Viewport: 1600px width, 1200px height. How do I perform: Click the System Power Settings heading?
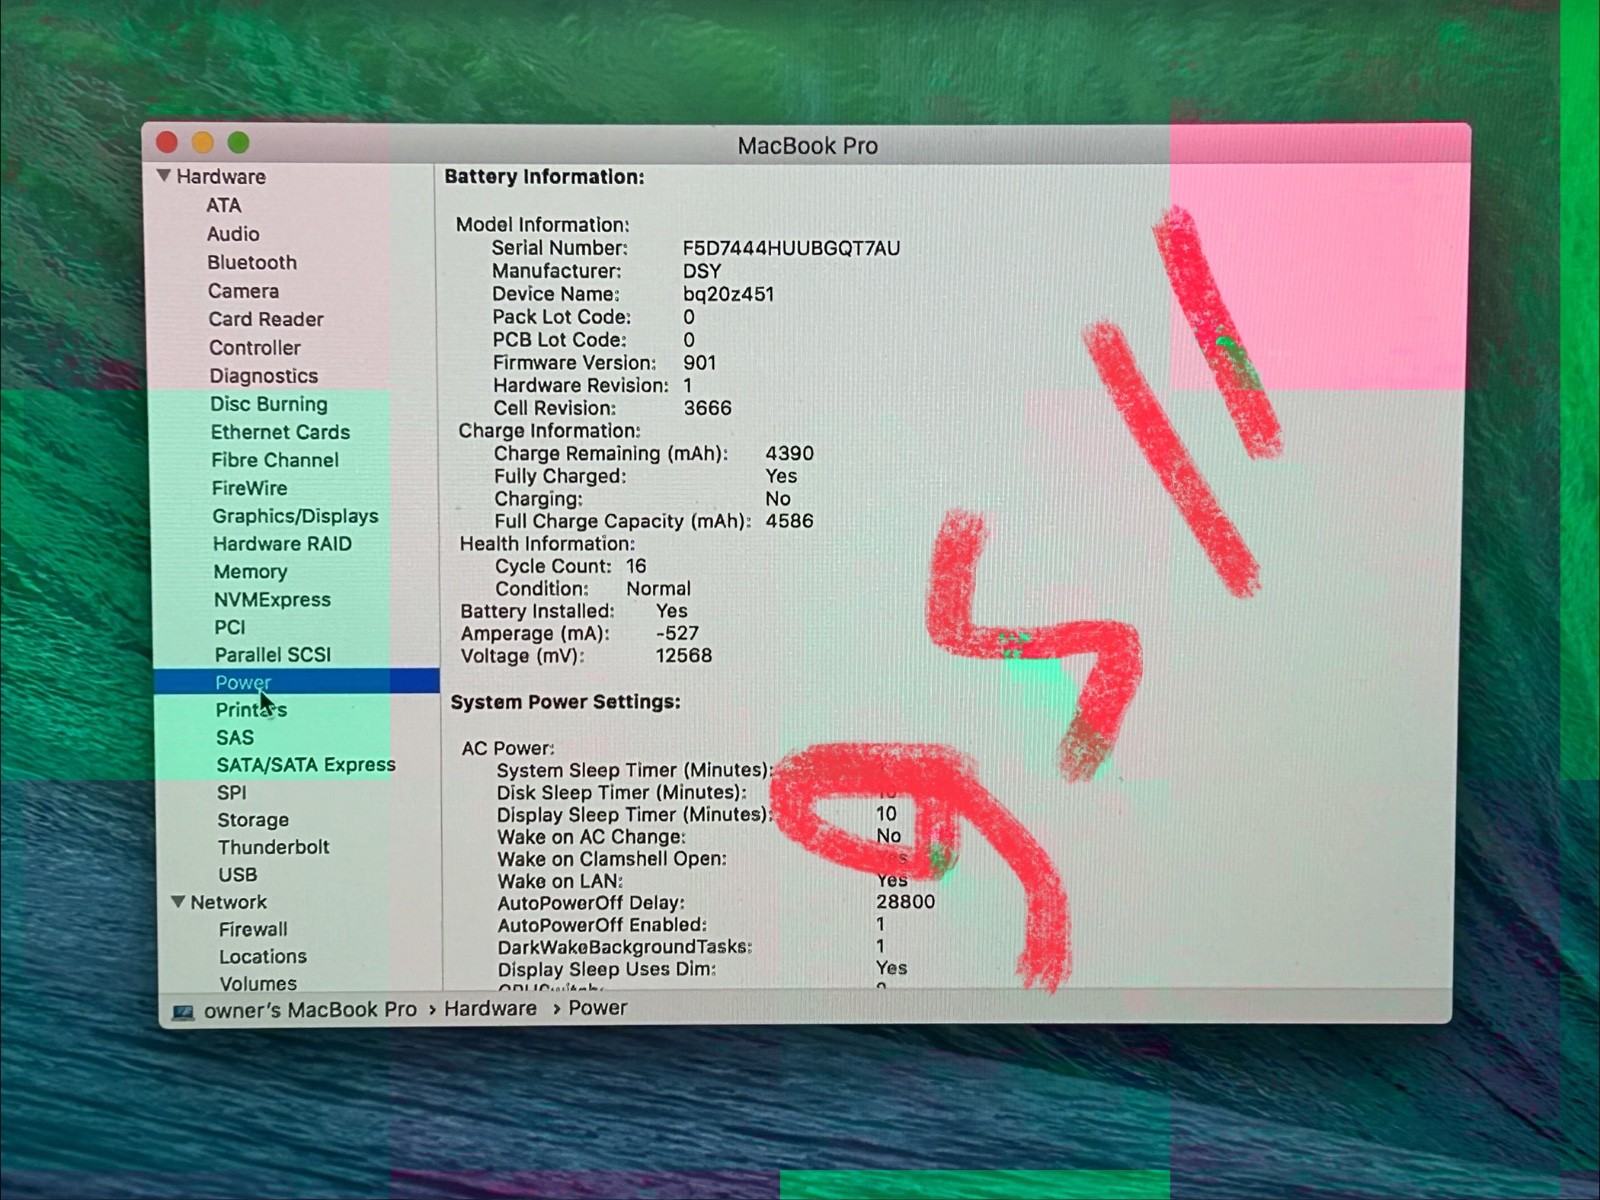click(x=566, y=702)
